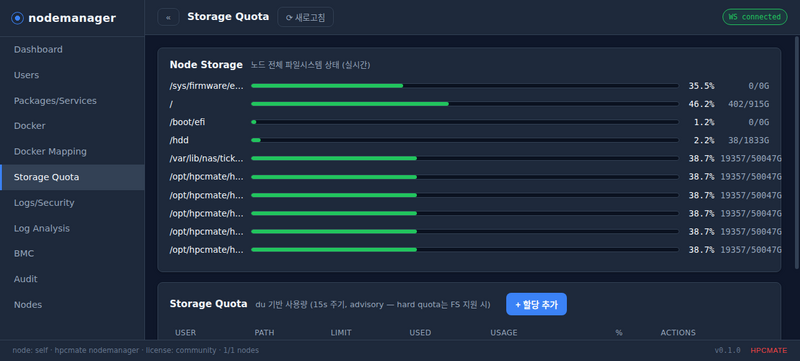Open the Docker Mapping page

click(72, 151)
